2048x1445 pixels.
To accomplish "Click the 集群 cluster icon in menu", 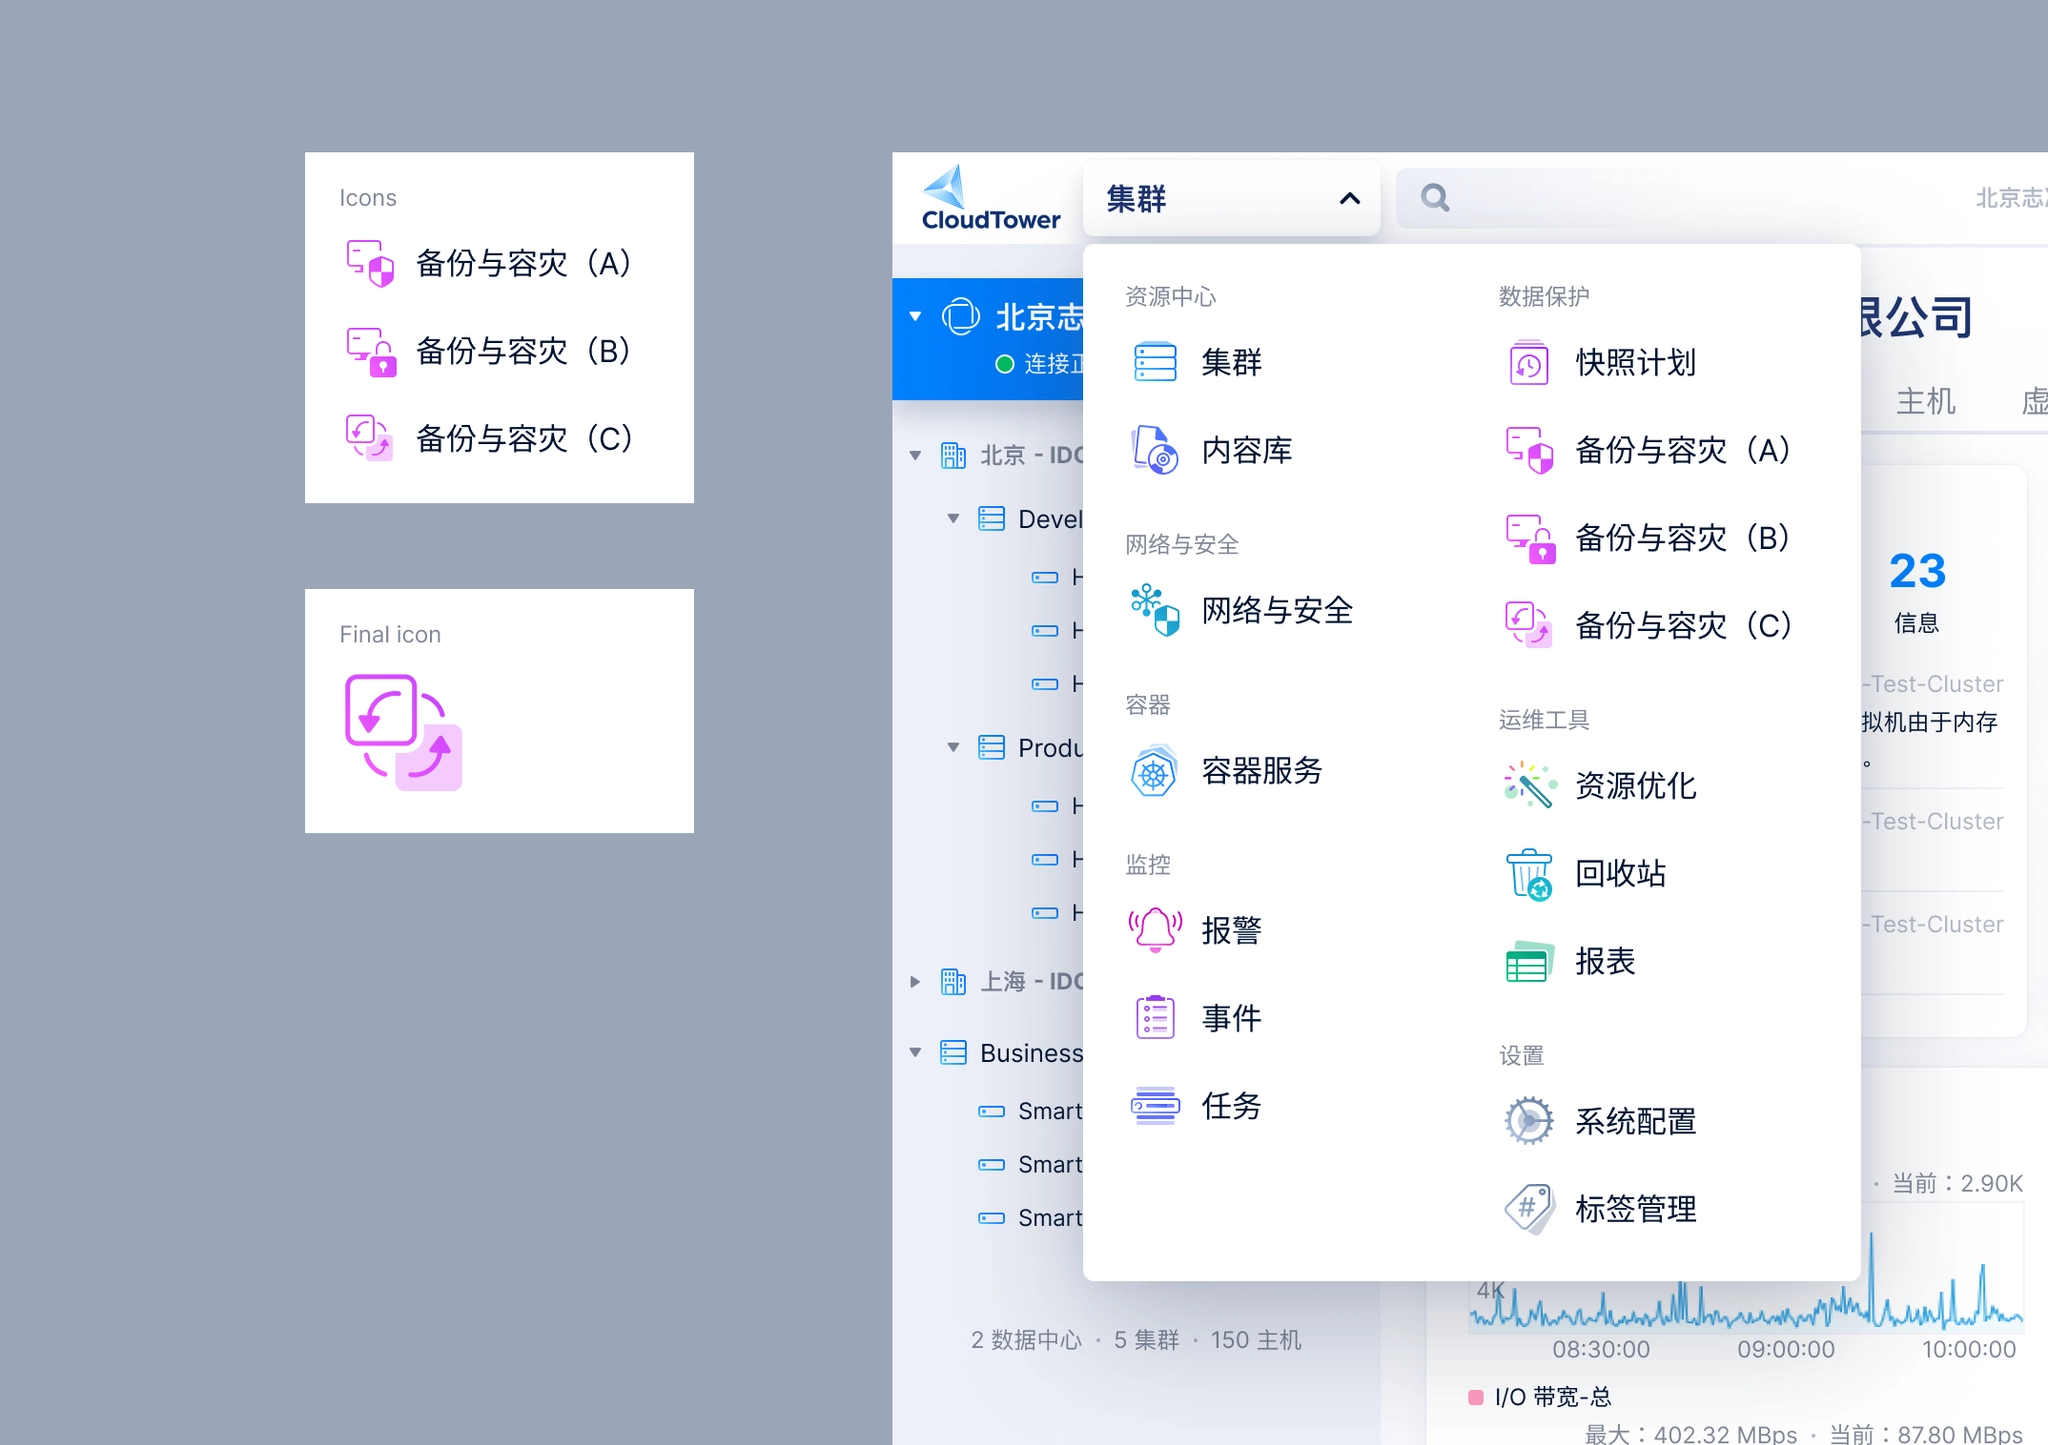I will pos(1155,362).
